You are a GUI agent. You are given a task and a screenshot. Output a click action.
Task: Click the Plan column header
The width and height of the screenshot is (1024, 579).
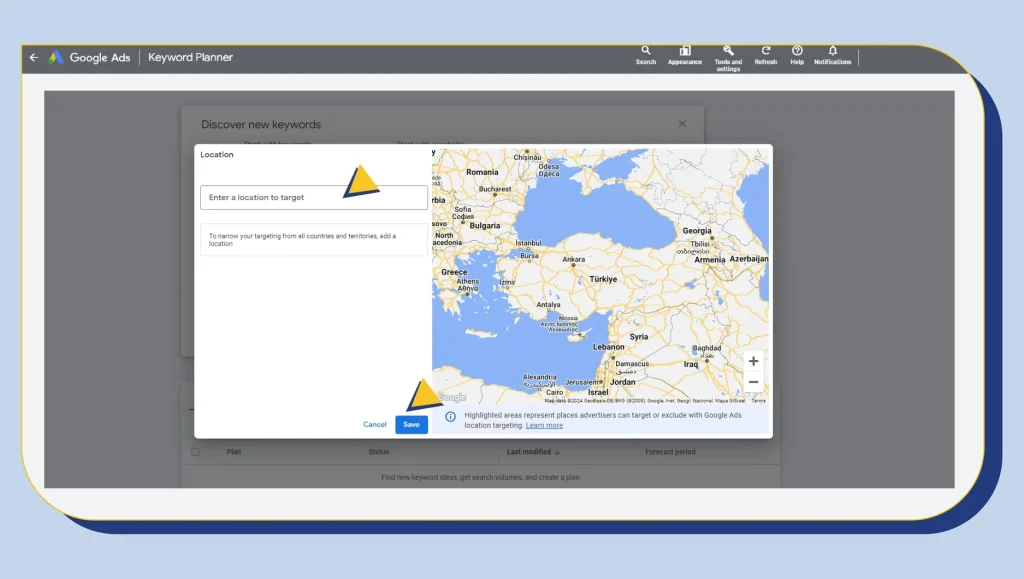pyautogui.click(x=234, y=452)
